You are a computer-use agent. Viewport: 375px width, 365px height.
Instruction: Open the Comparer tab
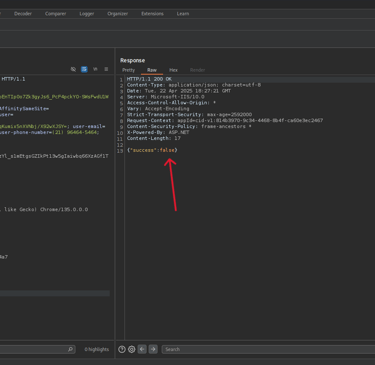coord(56,14)
